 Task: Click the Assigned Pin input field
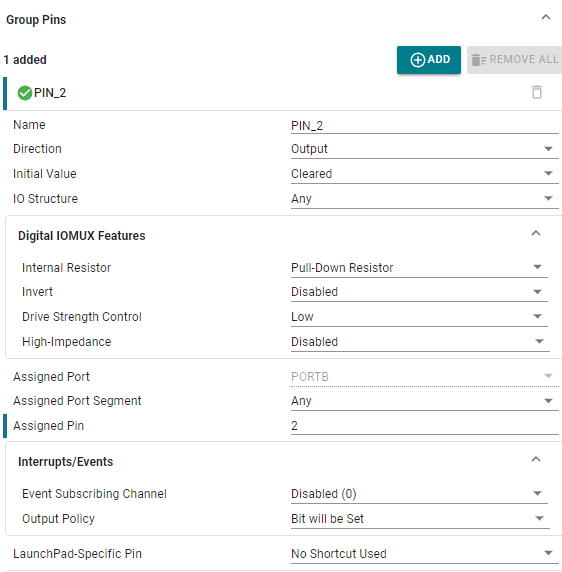coord(425,426)
